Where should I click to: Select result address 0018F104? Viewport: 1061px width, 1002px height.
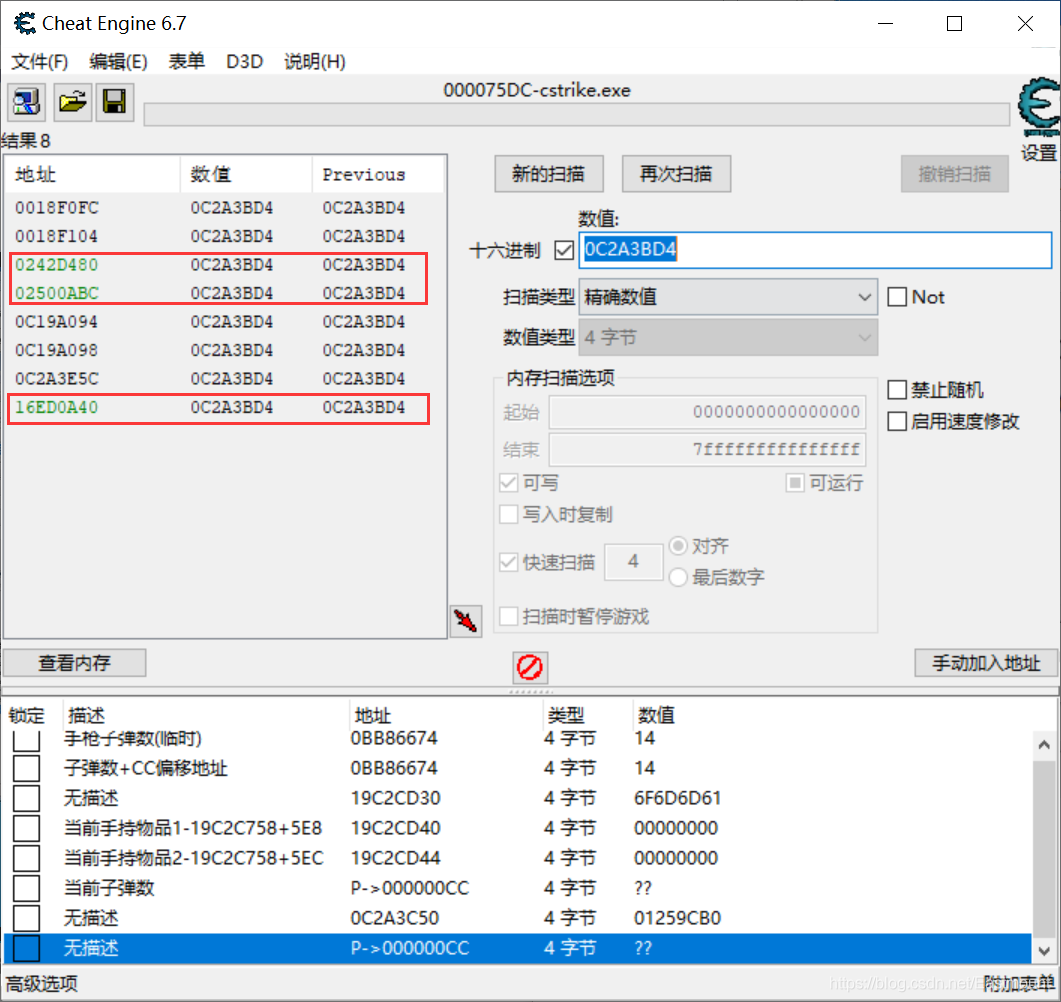click(57, 237)
